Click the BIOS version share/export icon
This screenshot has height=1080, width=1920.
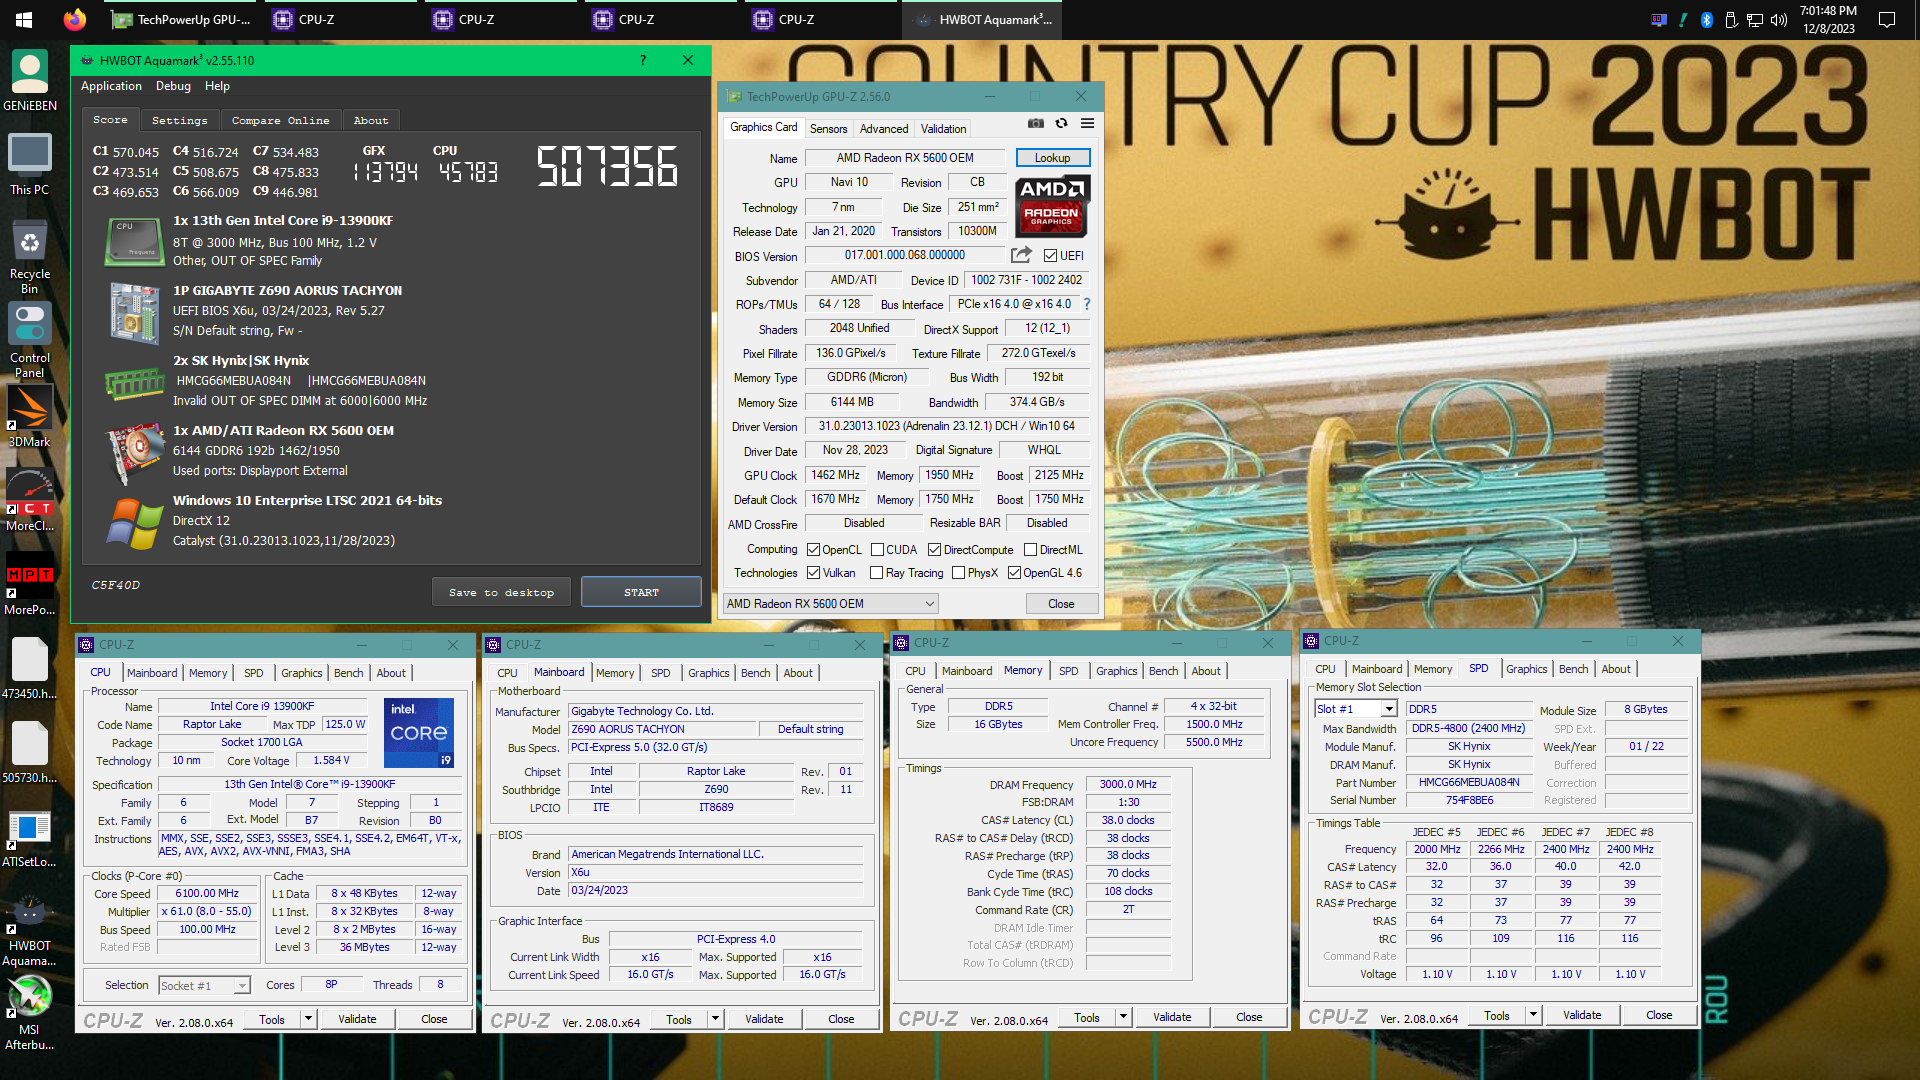pyautogui.click(x=1021, y=255)
